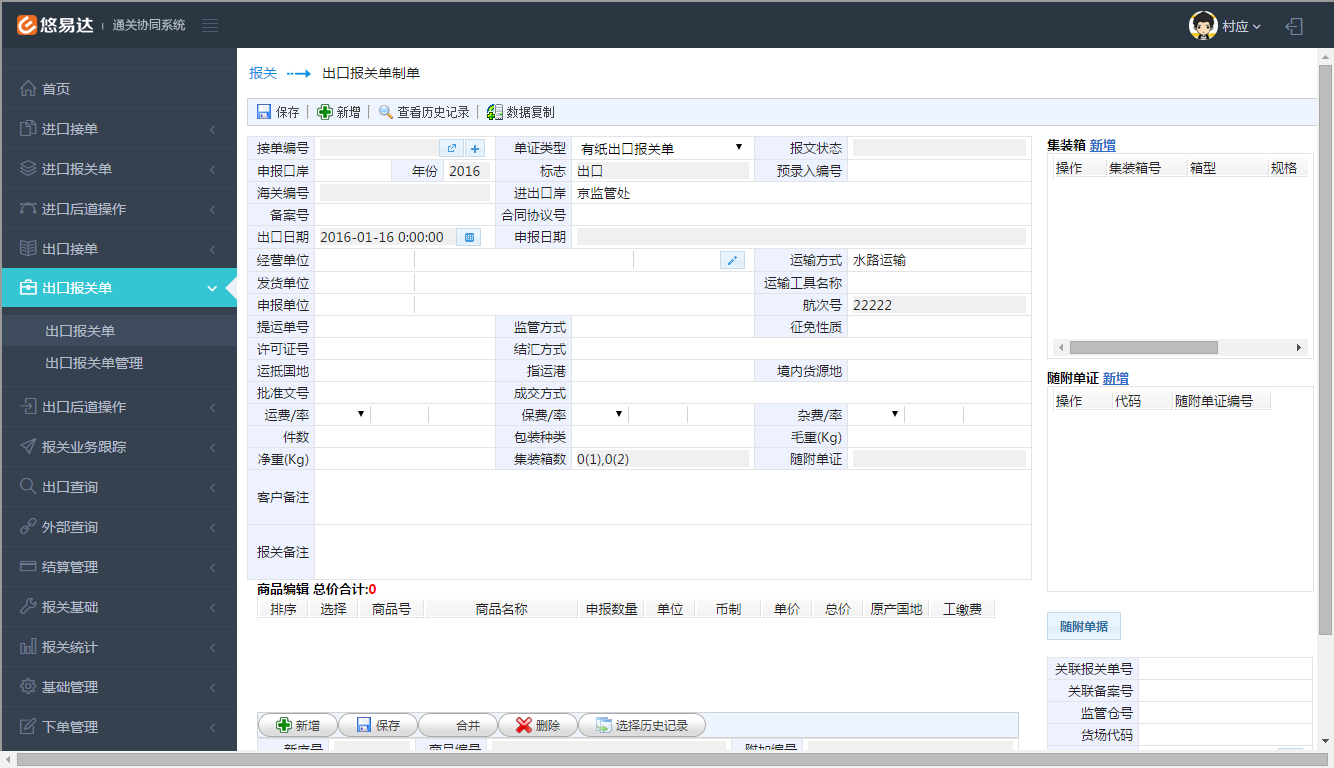Open calendar picker beside 出口日期
The height and width of the screenshot is (768, 1334).
[468, 237]
